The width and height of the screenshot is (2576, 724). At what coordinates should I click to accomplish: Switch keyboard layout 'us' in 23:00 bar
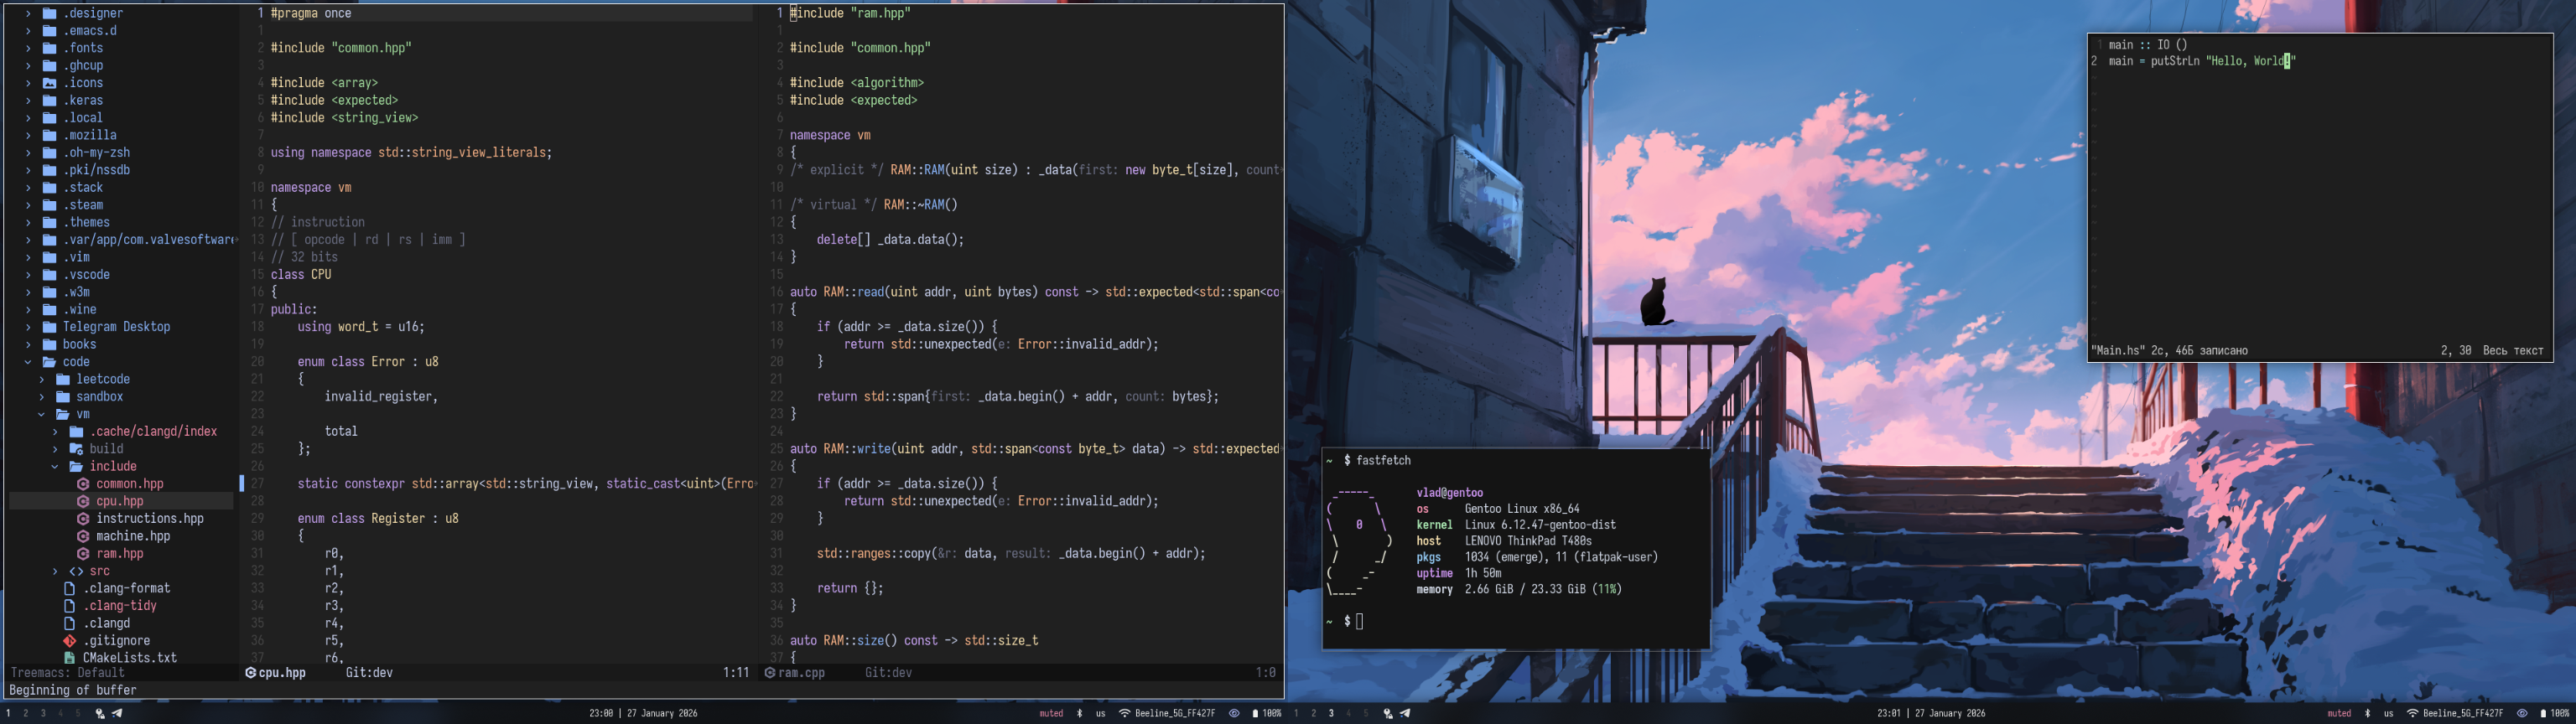pos(1100,713)
